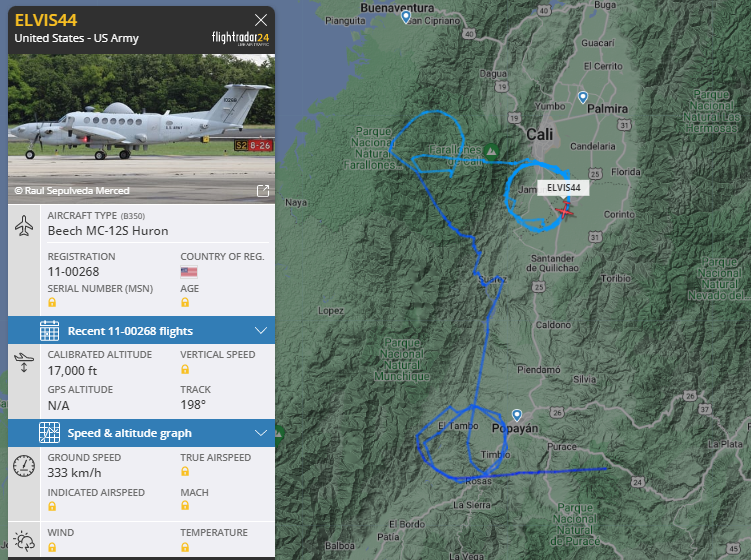Click the MC-12S Huron aircraft photo
Screen dimensions: 751x560
(x=142, y=129)
